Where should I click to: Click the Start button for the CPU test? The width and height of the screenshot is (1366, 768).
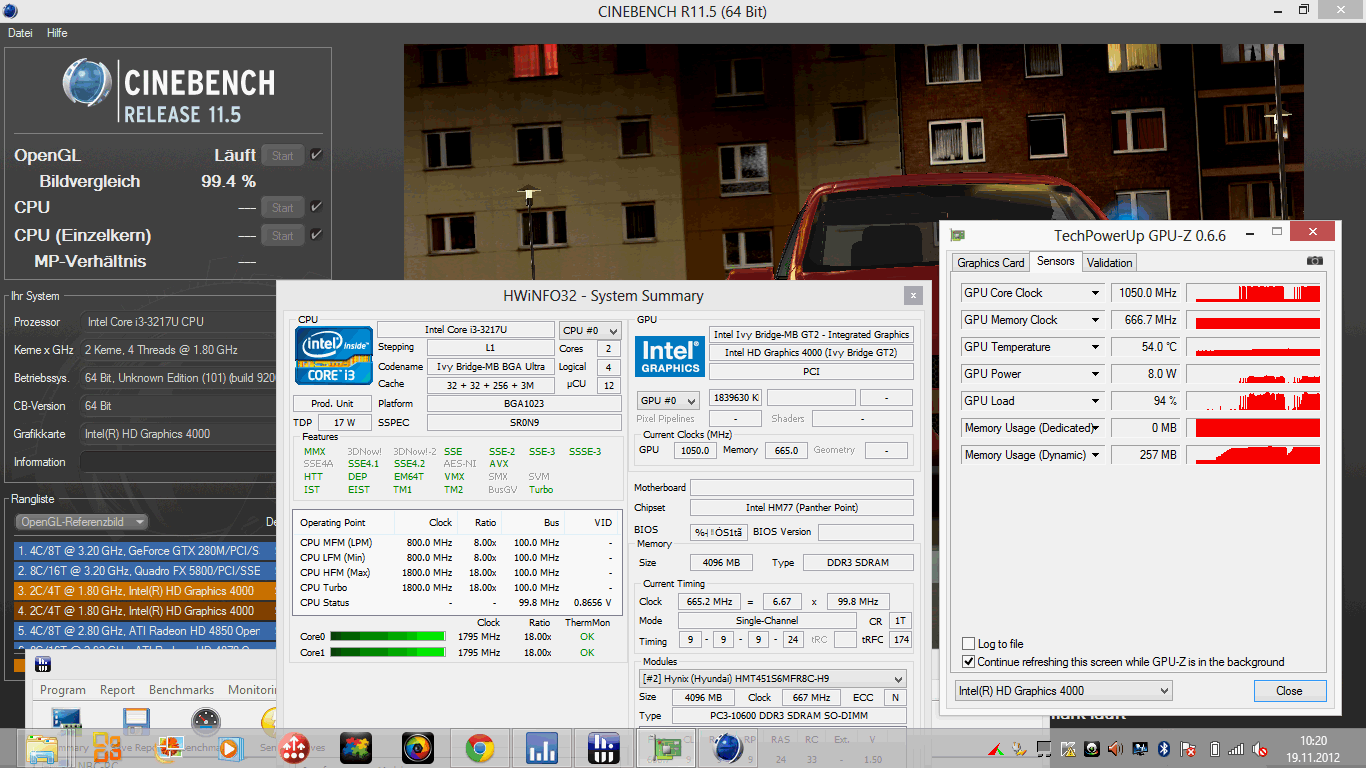(283, 207)
